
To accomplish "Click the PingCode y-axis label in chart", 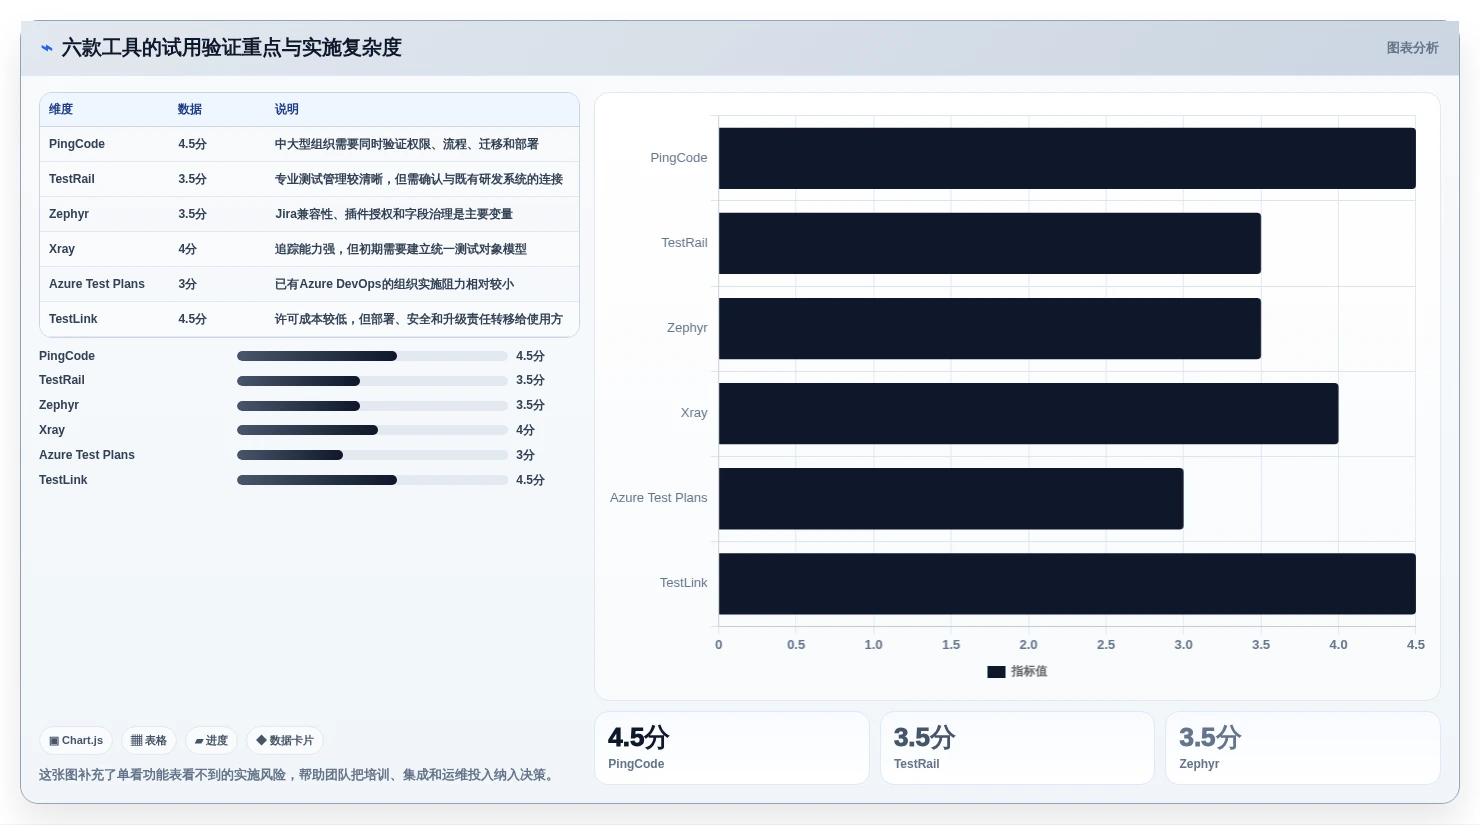I will 679,158.
